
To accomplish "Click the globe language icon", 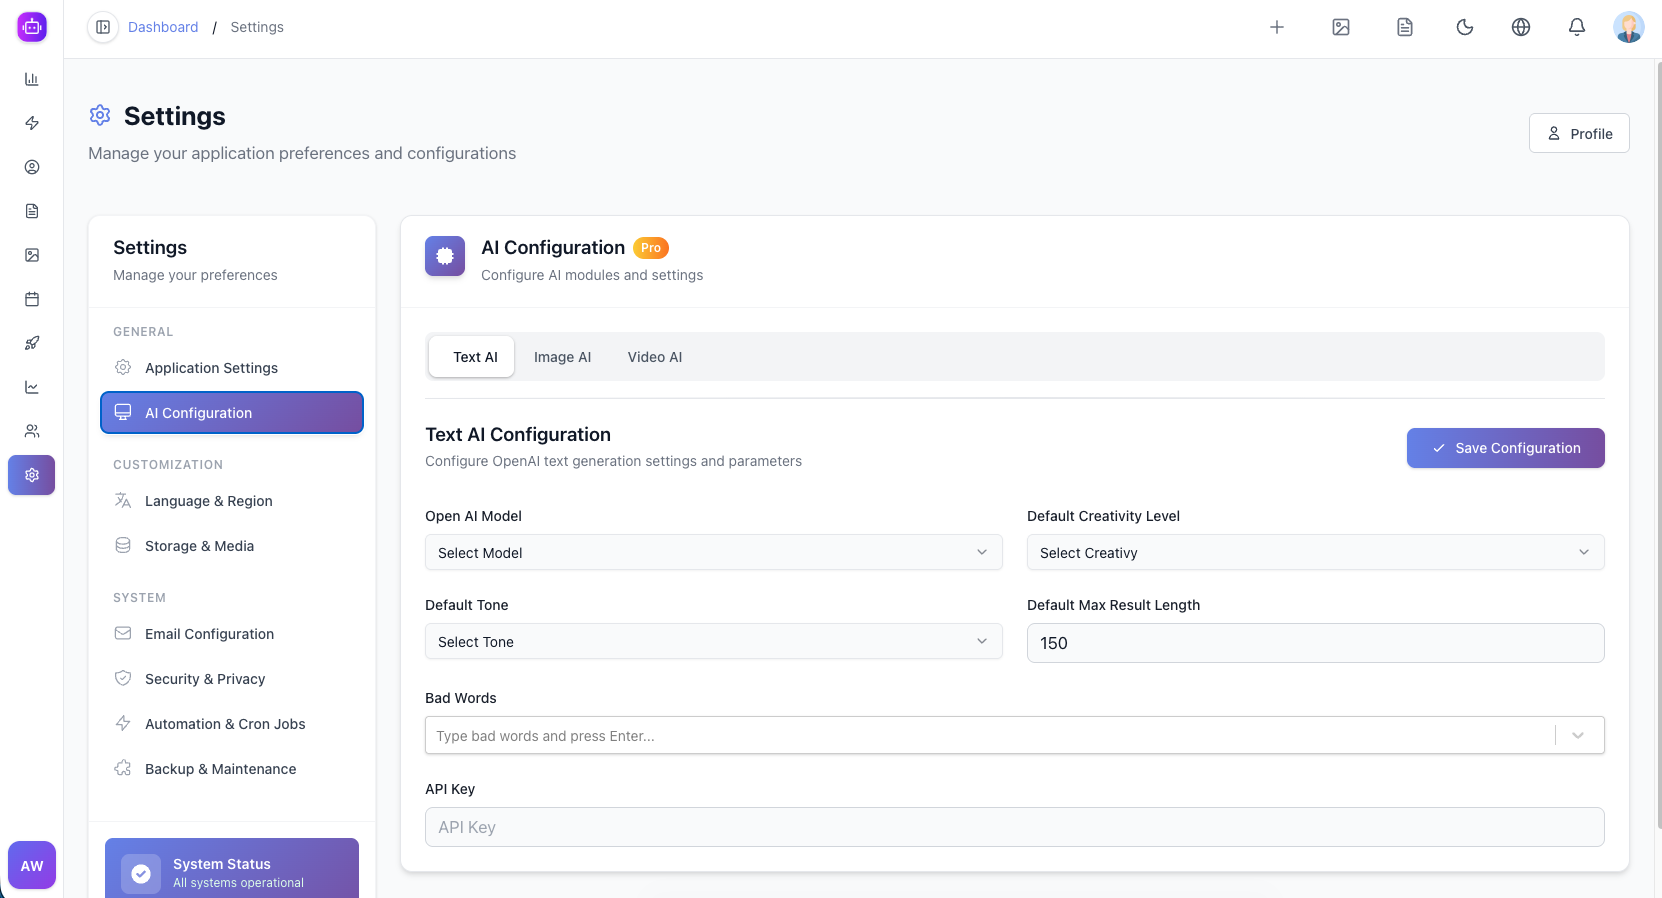I will tap(1520, 27).
